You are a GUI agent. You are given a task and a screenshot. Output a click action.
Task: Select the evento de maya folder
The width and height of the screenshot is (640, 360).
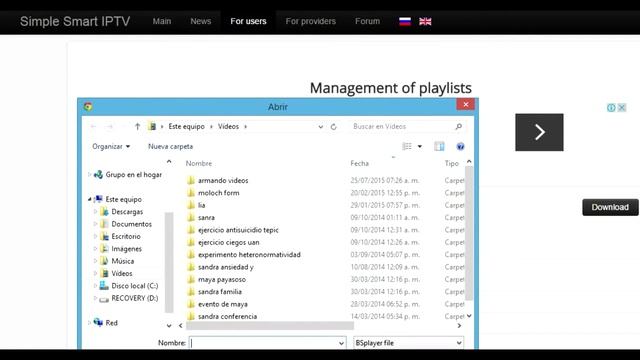pyautogui.click(x=222, y=304)
